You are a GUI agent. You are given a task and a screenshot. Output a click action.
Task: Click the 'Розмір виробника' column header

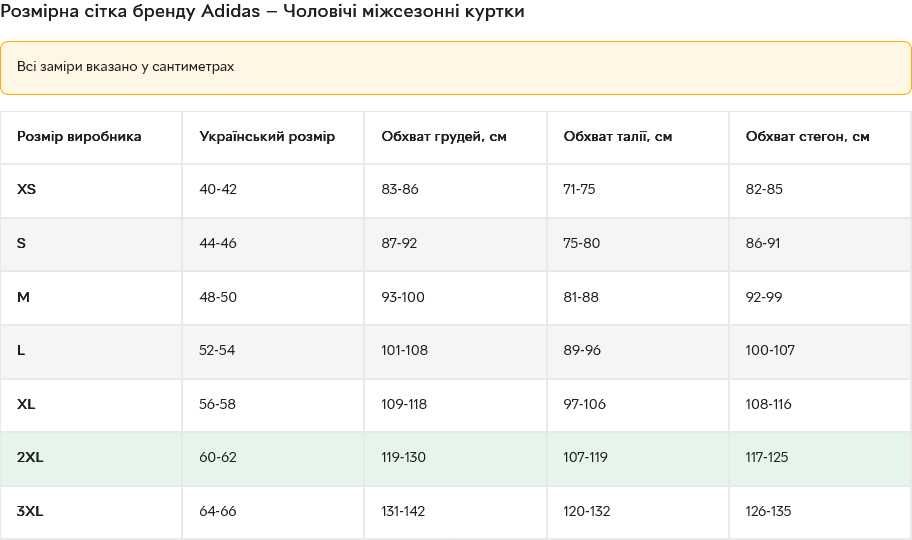pyautogui.click(x=79, y=136)
